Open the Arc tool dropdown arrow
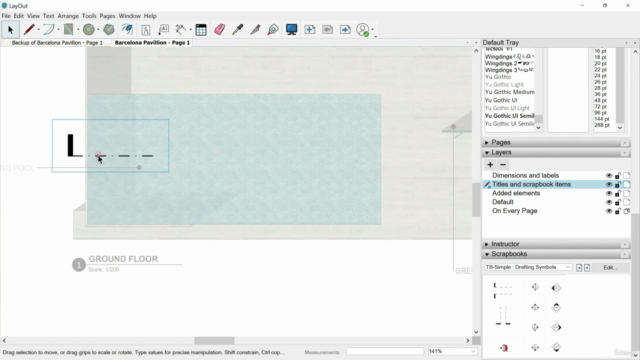Screen dimensions: 640x360 tap(58, 29)
